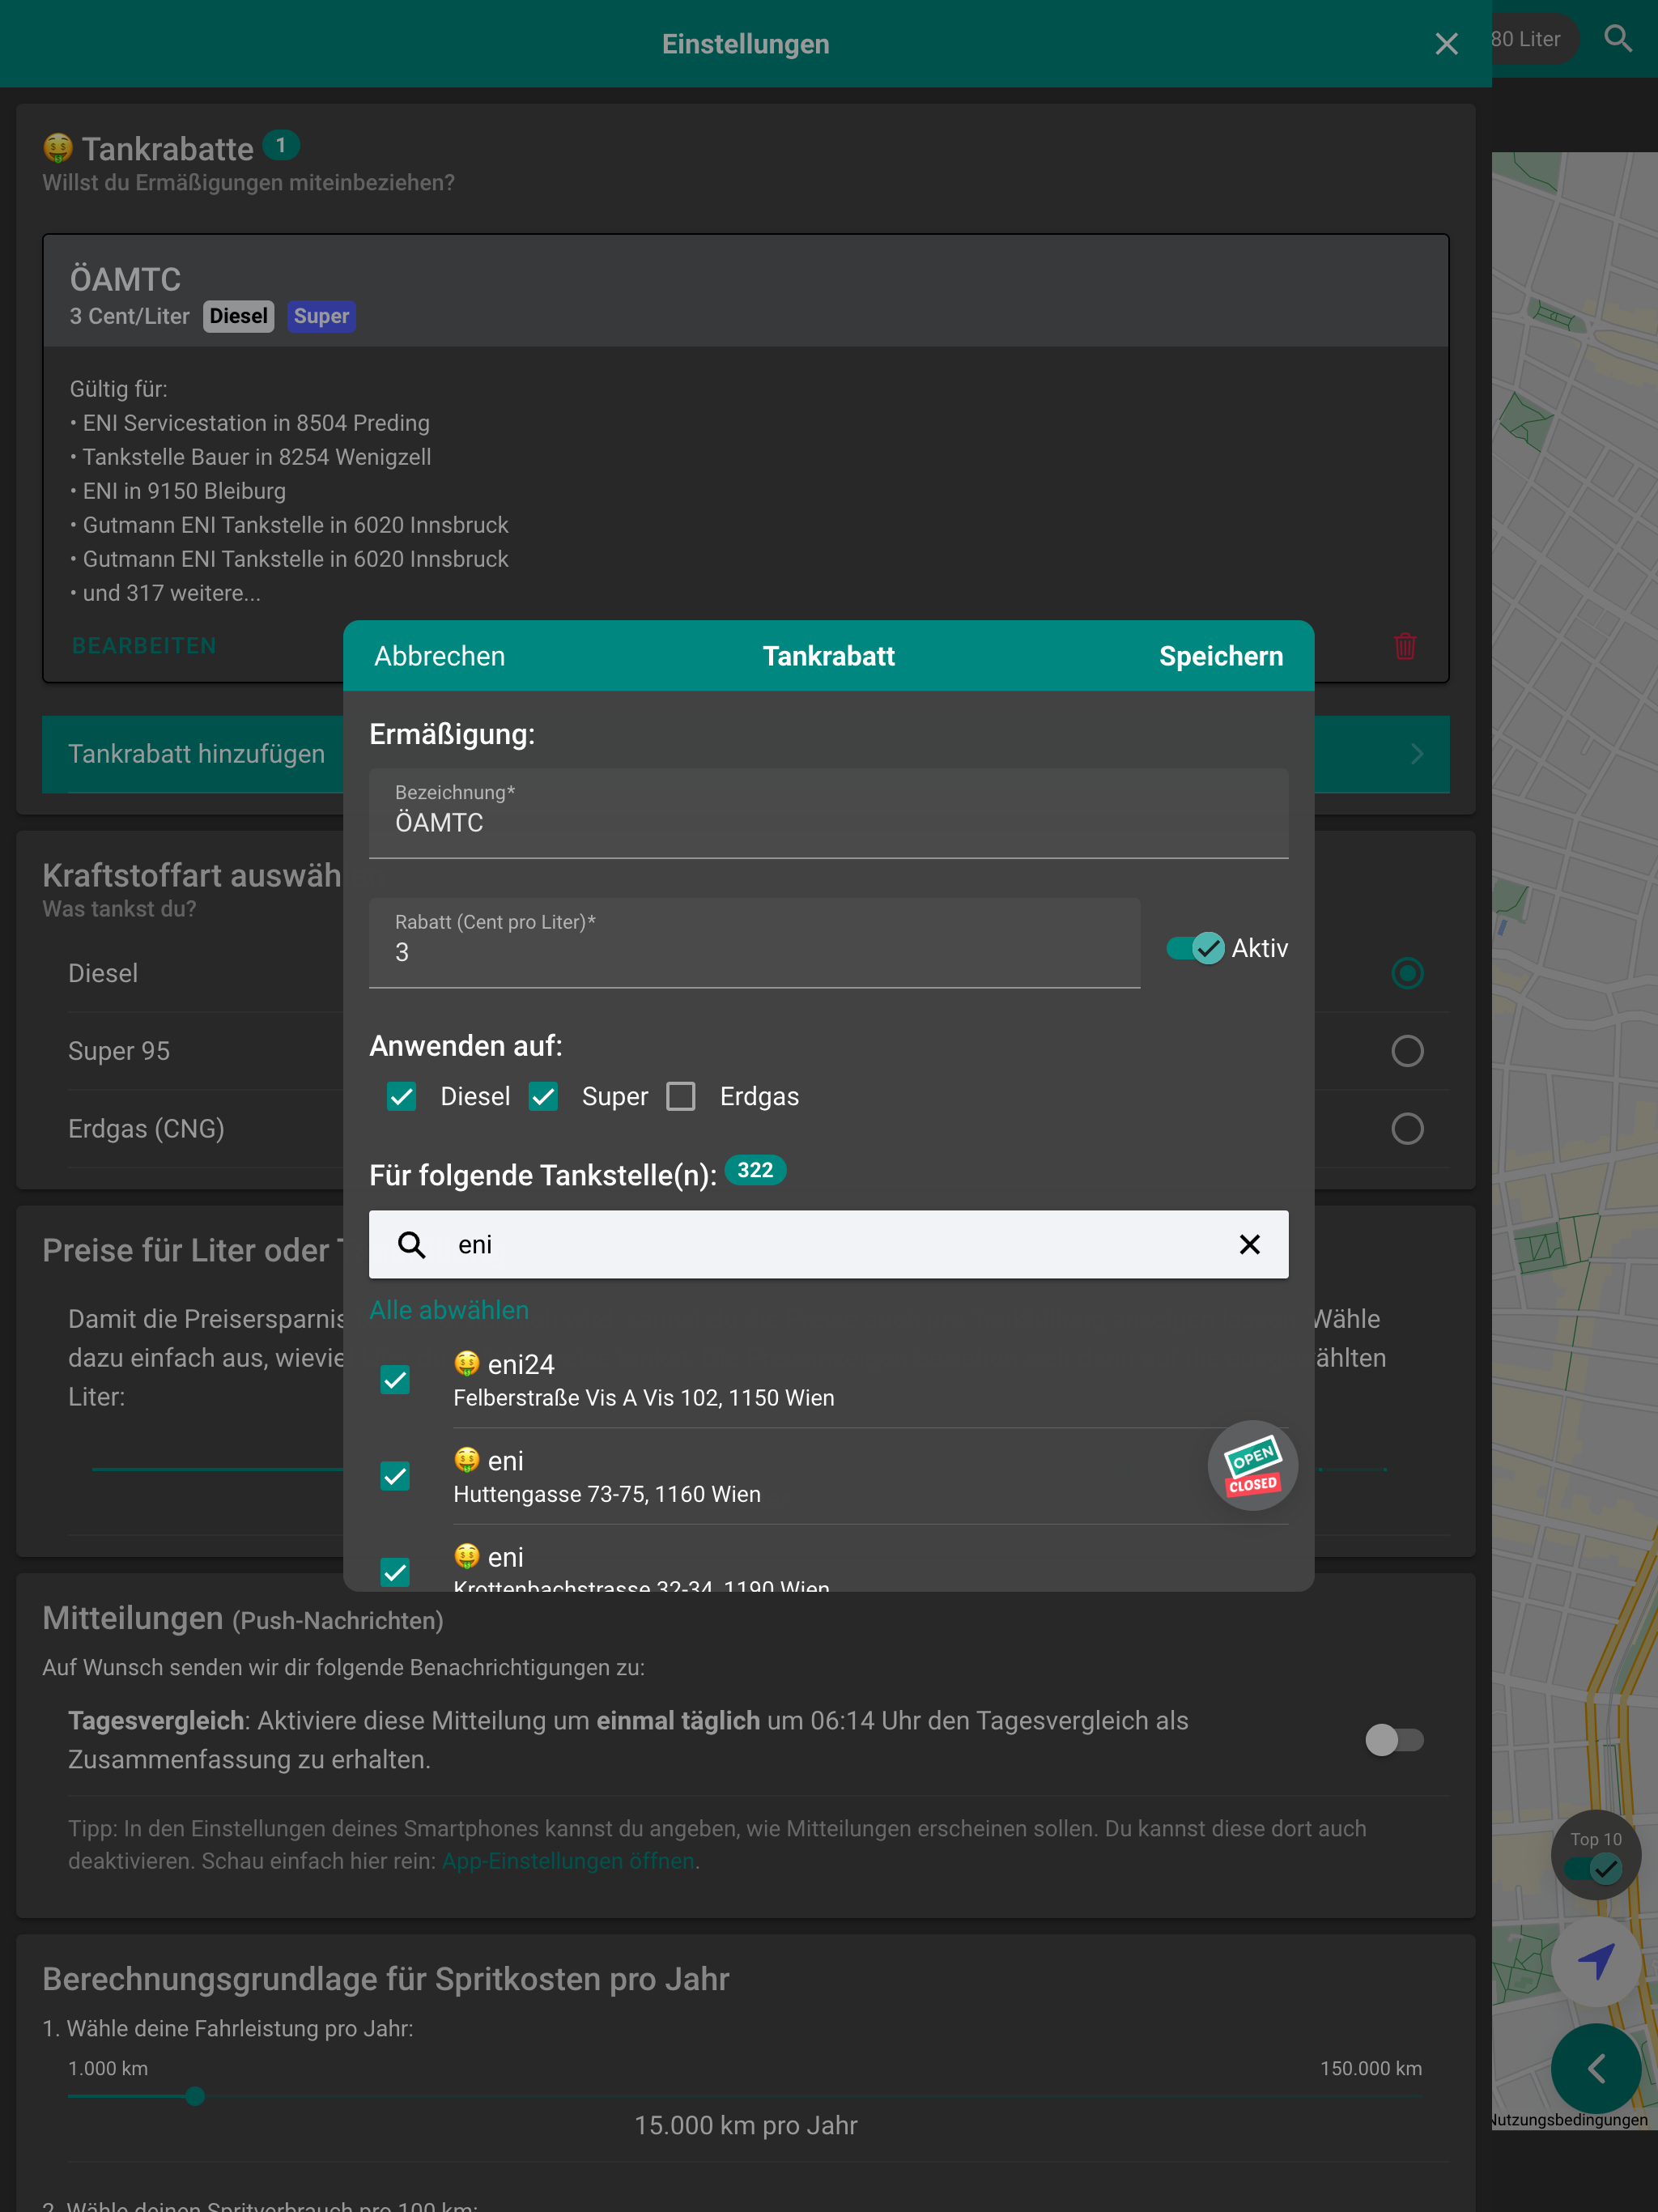Adjust the Fahrleistung pro Jahr slider handle
The width and height of the screenshot is (1658, 2212).
[195, 2096]
